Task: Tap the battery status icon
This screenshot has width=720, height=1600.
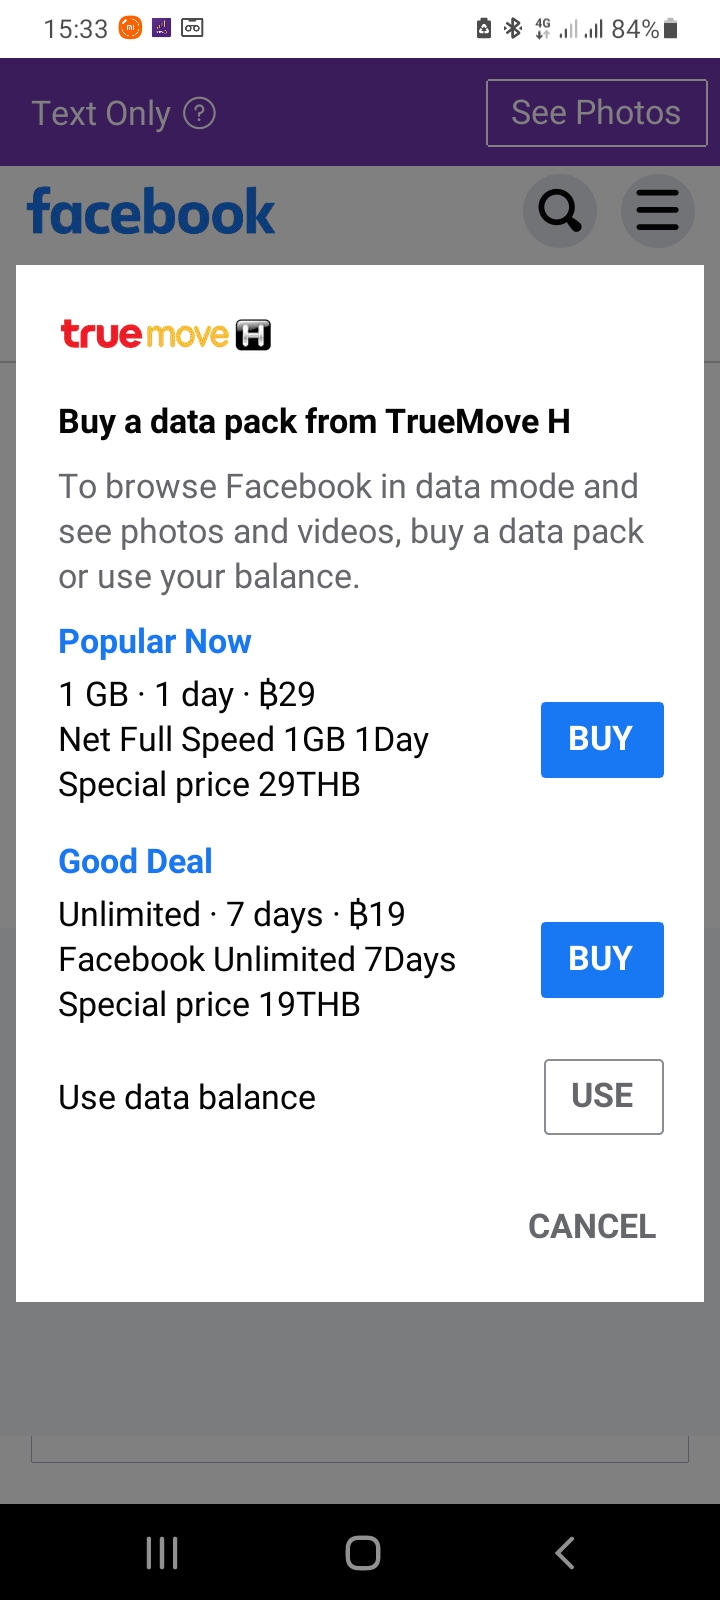Action: pyautogui.click(x=671, y=29)
